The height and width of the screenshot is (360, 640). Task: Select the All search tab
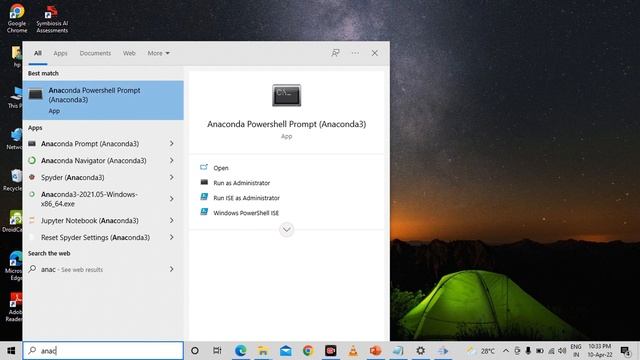38,53
